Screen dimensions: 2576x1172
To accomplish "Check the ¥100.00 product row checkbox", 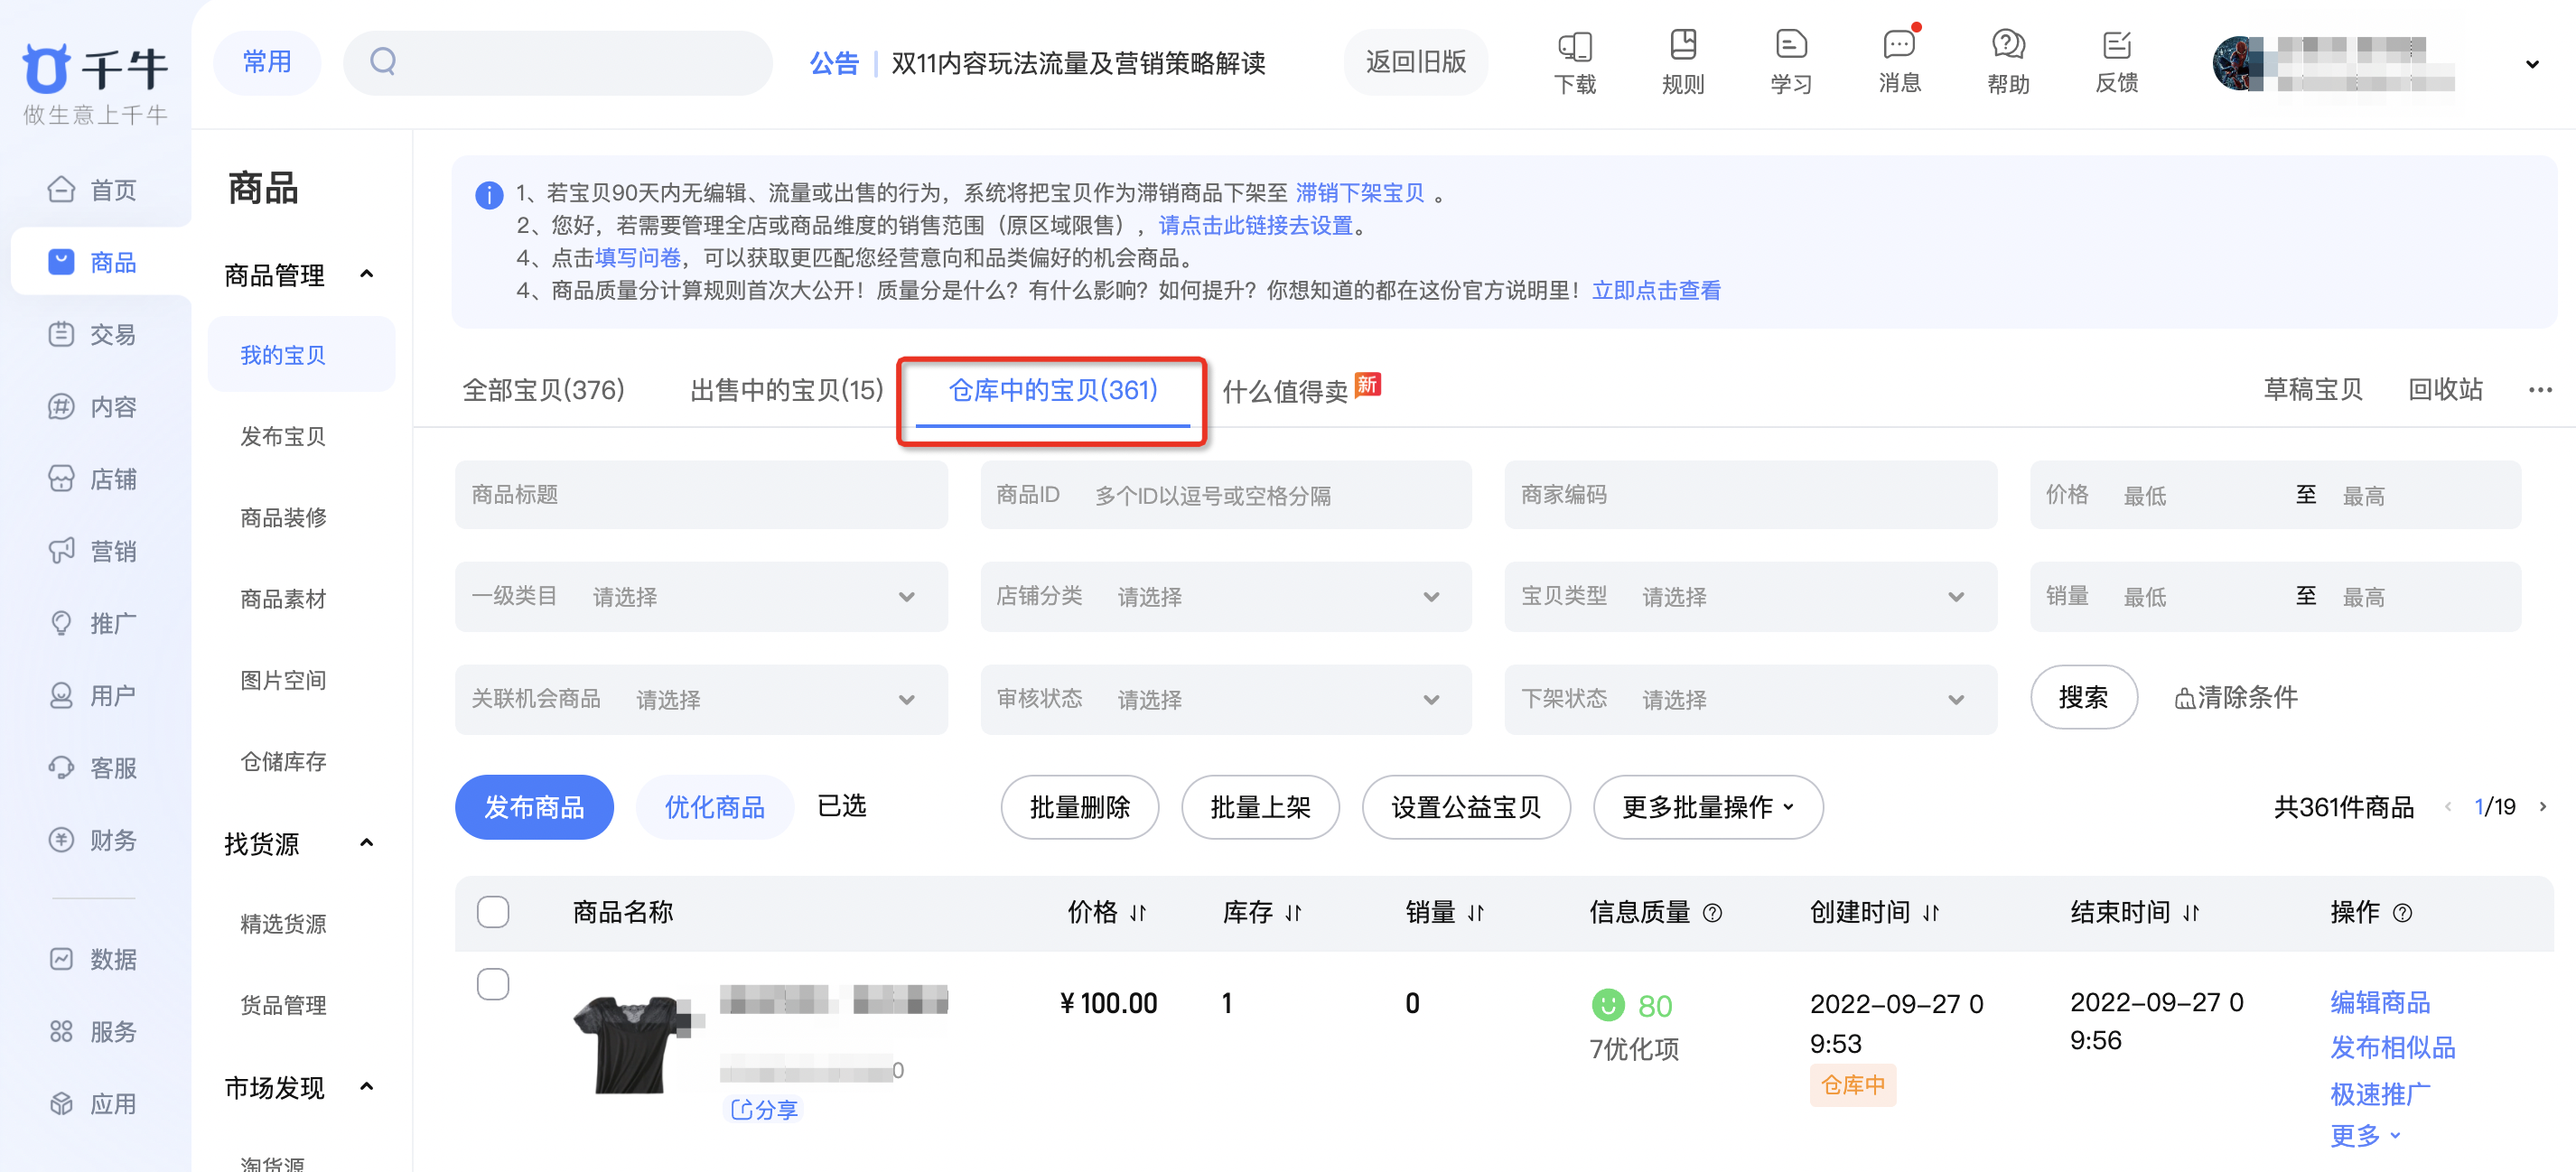I will click(x=493, y=984).
